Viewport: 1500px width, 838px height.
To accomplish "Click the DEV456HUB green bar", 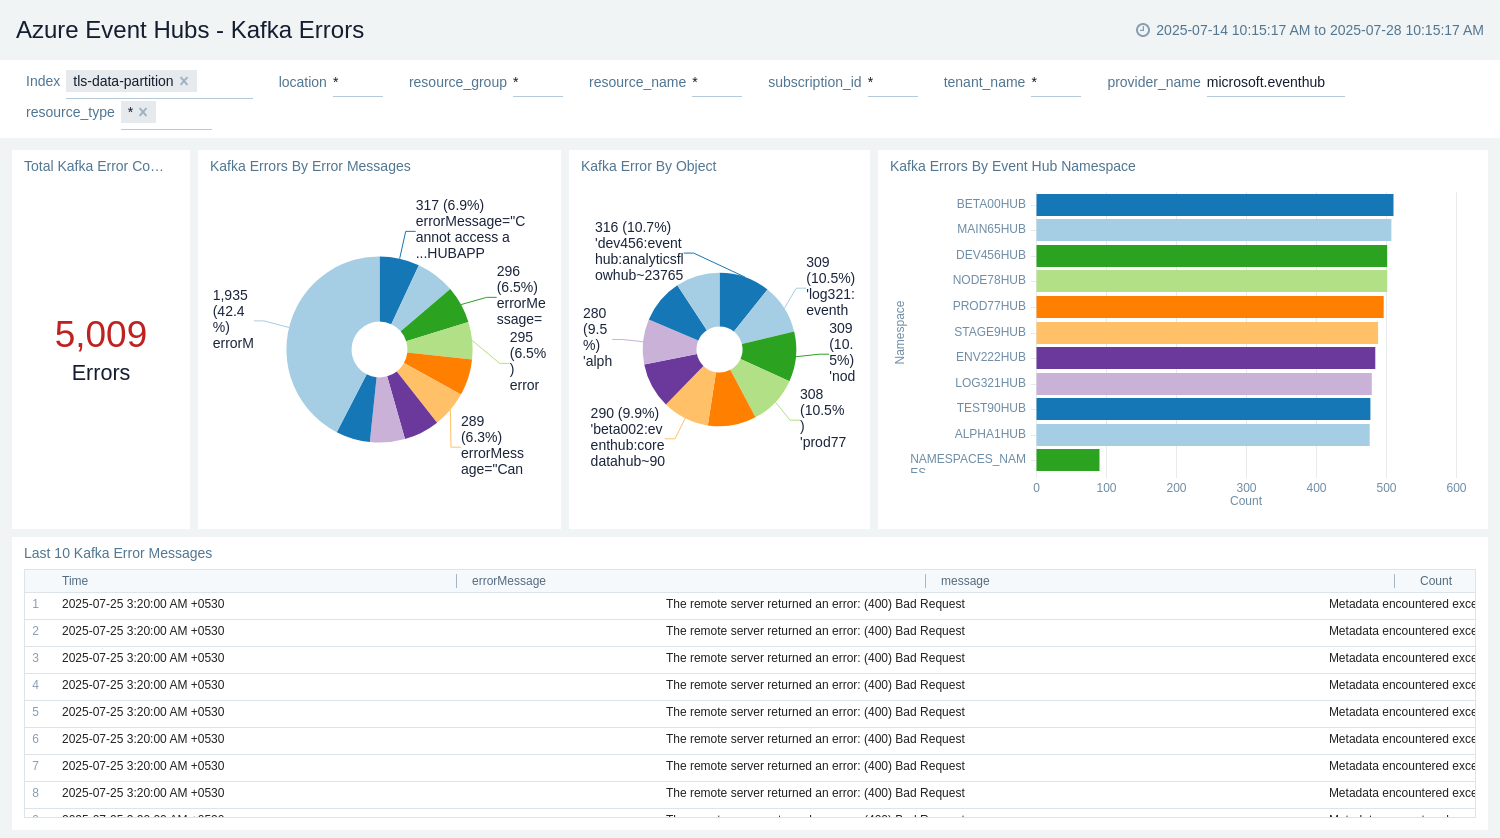I will pyautogui.click(x=1211, y=256).
